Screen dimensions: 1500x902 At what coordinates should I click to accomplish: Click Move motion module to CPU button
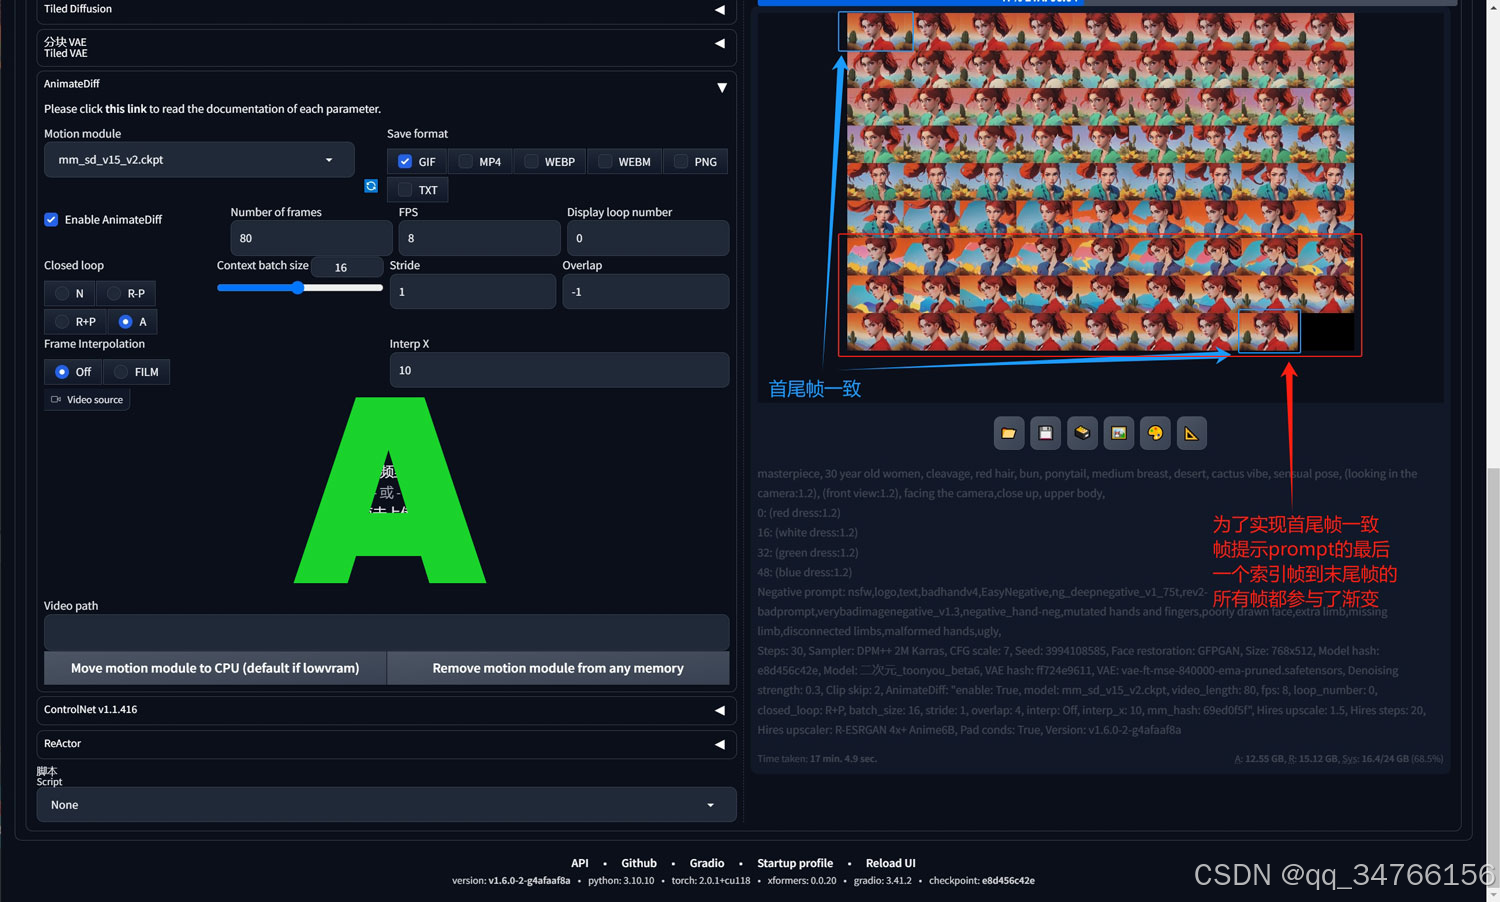215,668
